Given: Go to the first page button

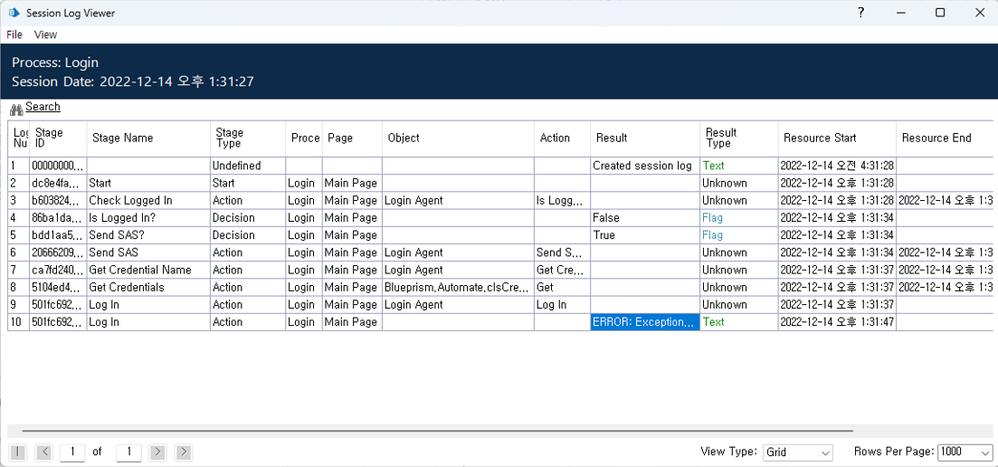Looking at the screenshot, I should click(17, 452).
